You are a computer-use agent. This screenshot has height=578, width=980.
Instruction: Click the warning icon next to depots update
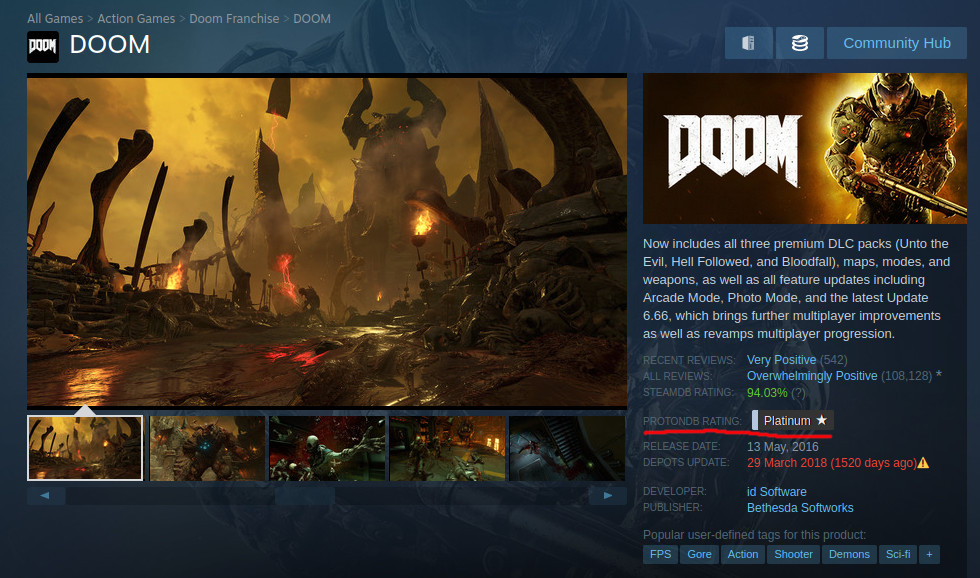[923, 463]
